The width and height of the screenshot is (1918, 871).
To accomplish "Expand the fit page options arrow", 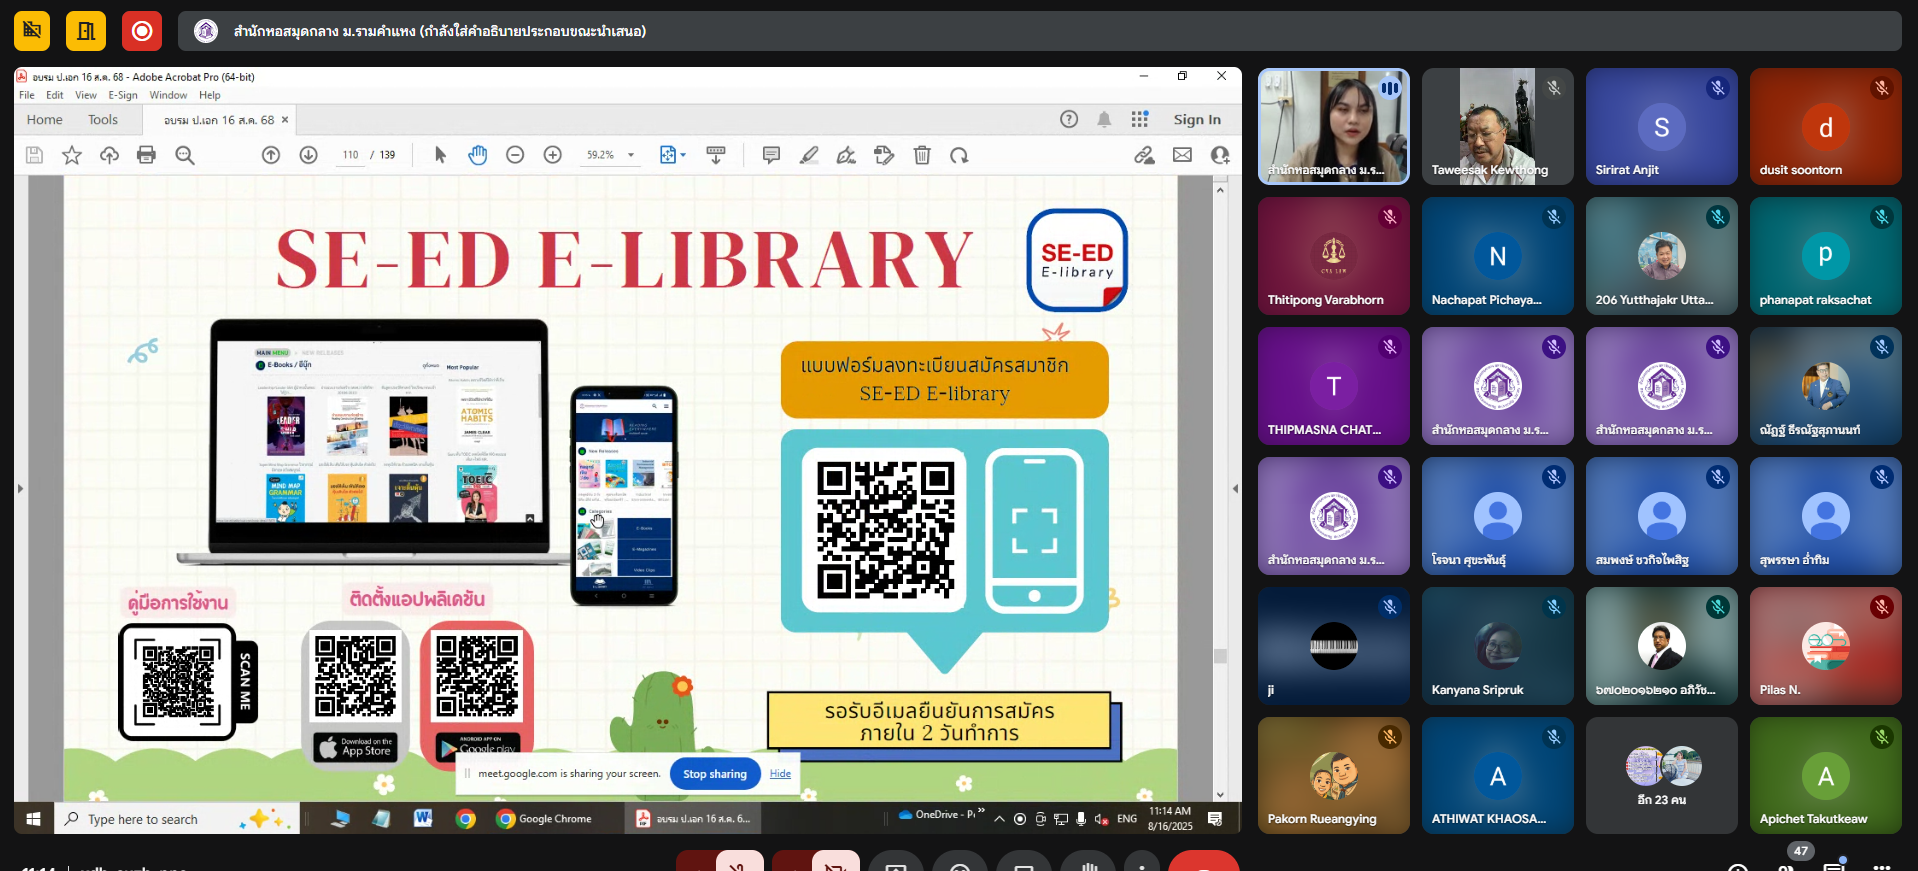I will 683,155.
